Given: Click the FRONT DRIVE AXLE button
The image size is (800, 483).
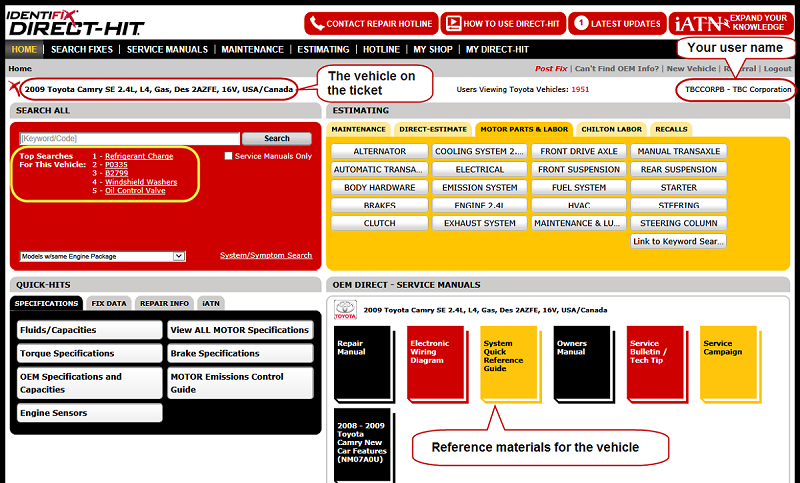Looking at the screenshot, I should pos(579,151).
